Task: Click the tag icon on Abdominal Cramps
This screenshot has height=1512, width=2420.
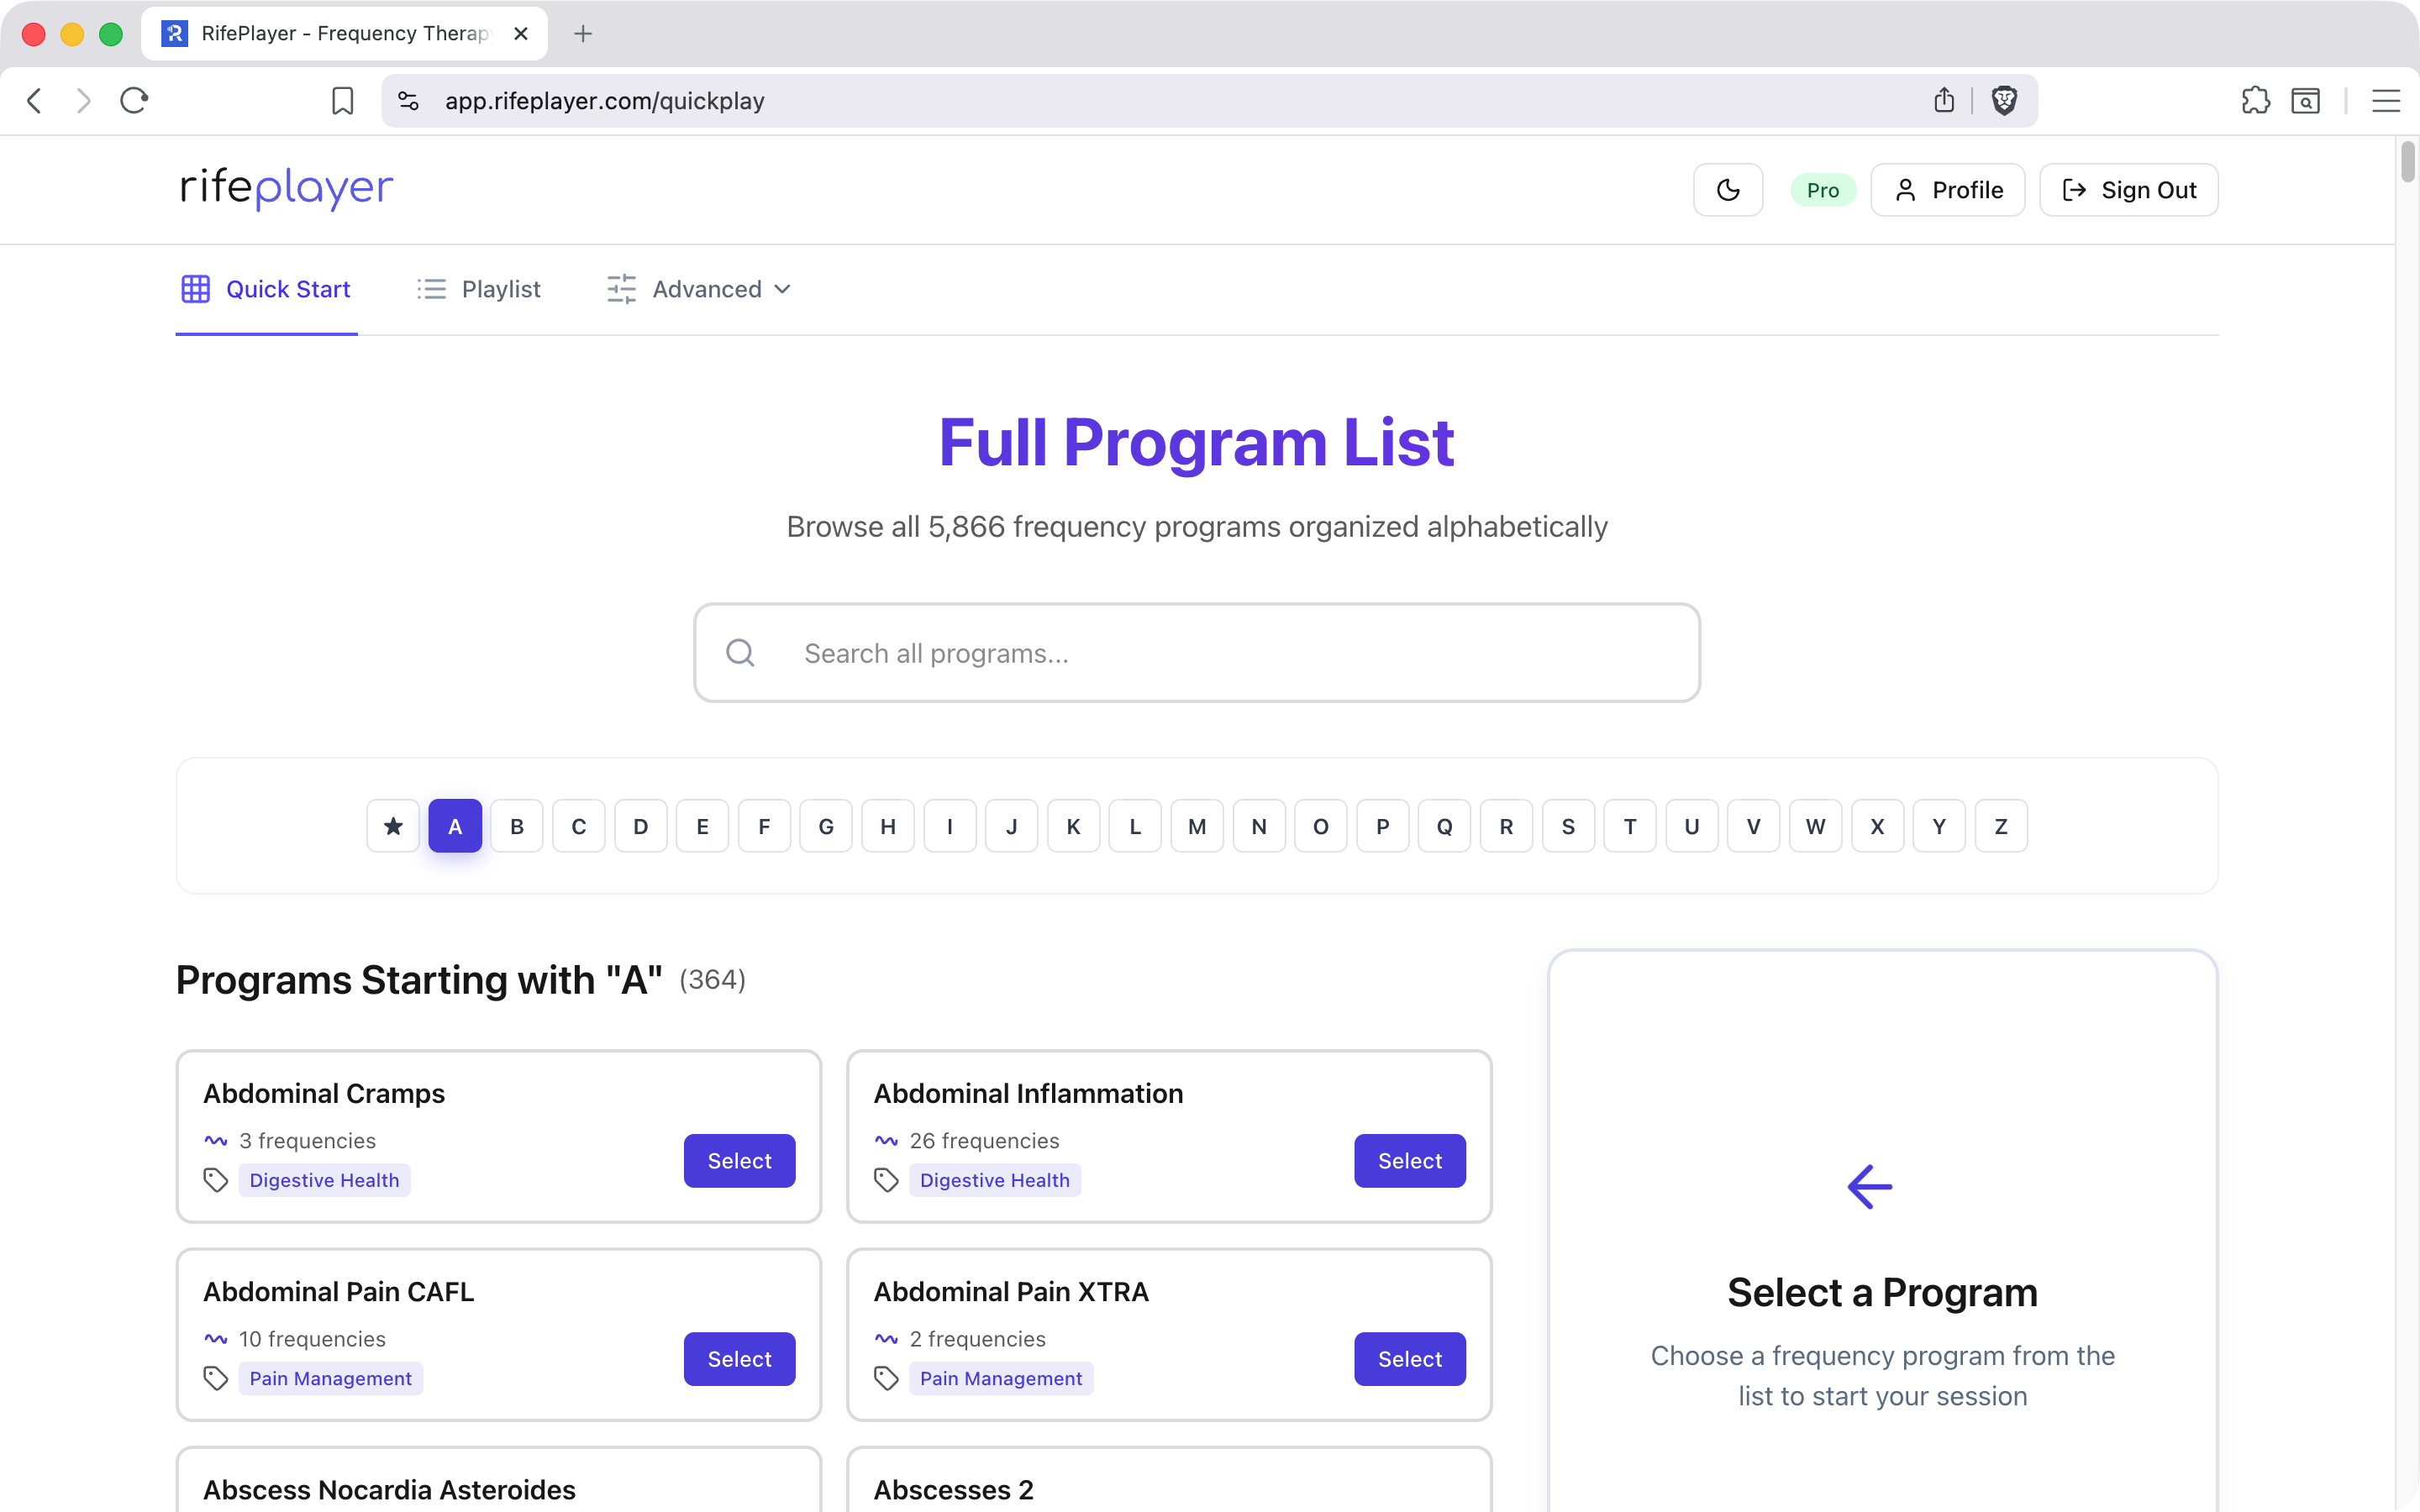Action: click(x=216, y=1180)
